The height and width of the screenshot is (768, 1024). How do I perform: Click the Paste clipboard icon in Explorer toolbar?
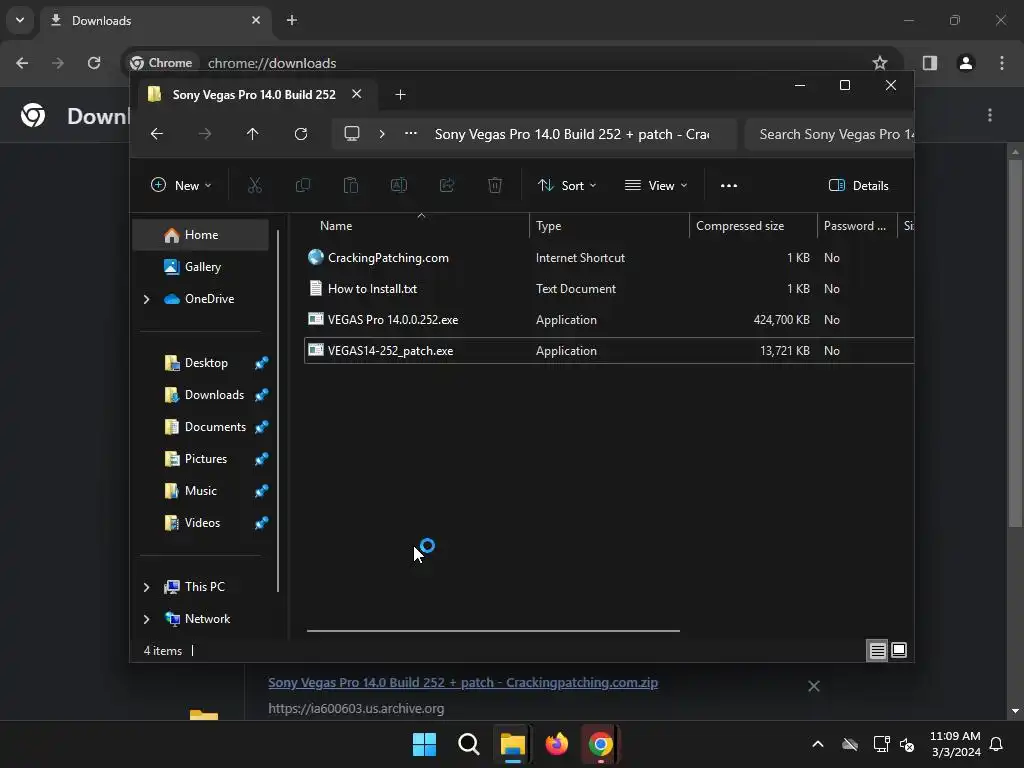(351, 185)
